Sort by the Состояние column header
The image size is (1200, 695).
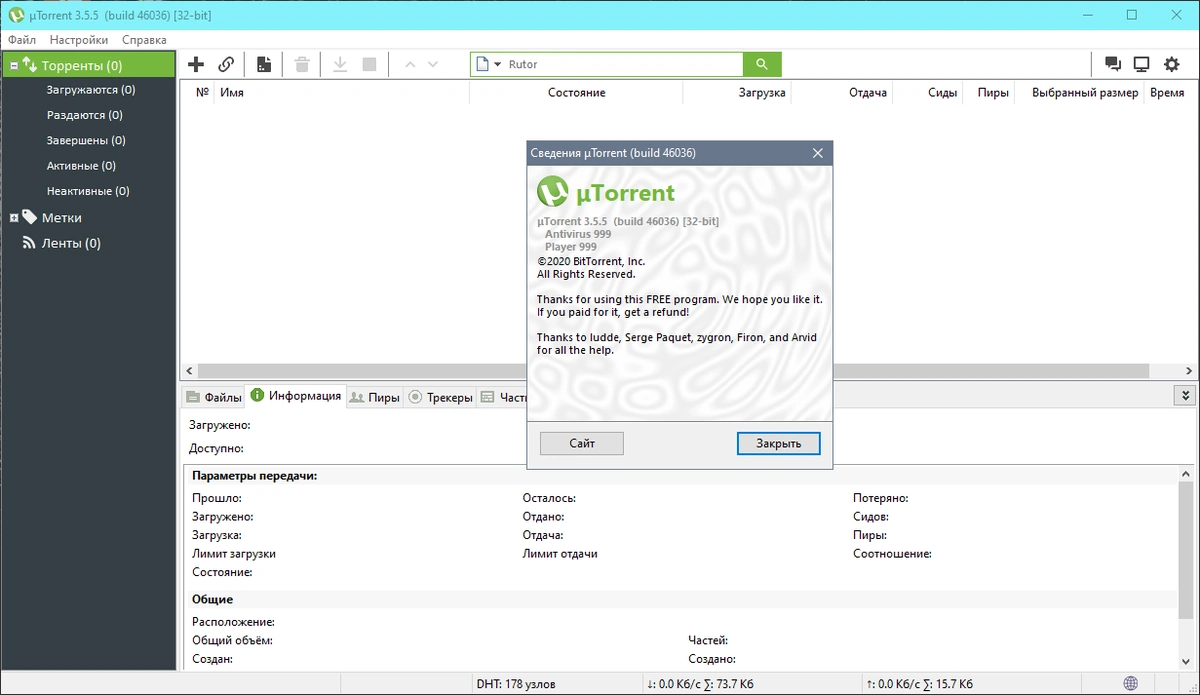pos(576,92)
